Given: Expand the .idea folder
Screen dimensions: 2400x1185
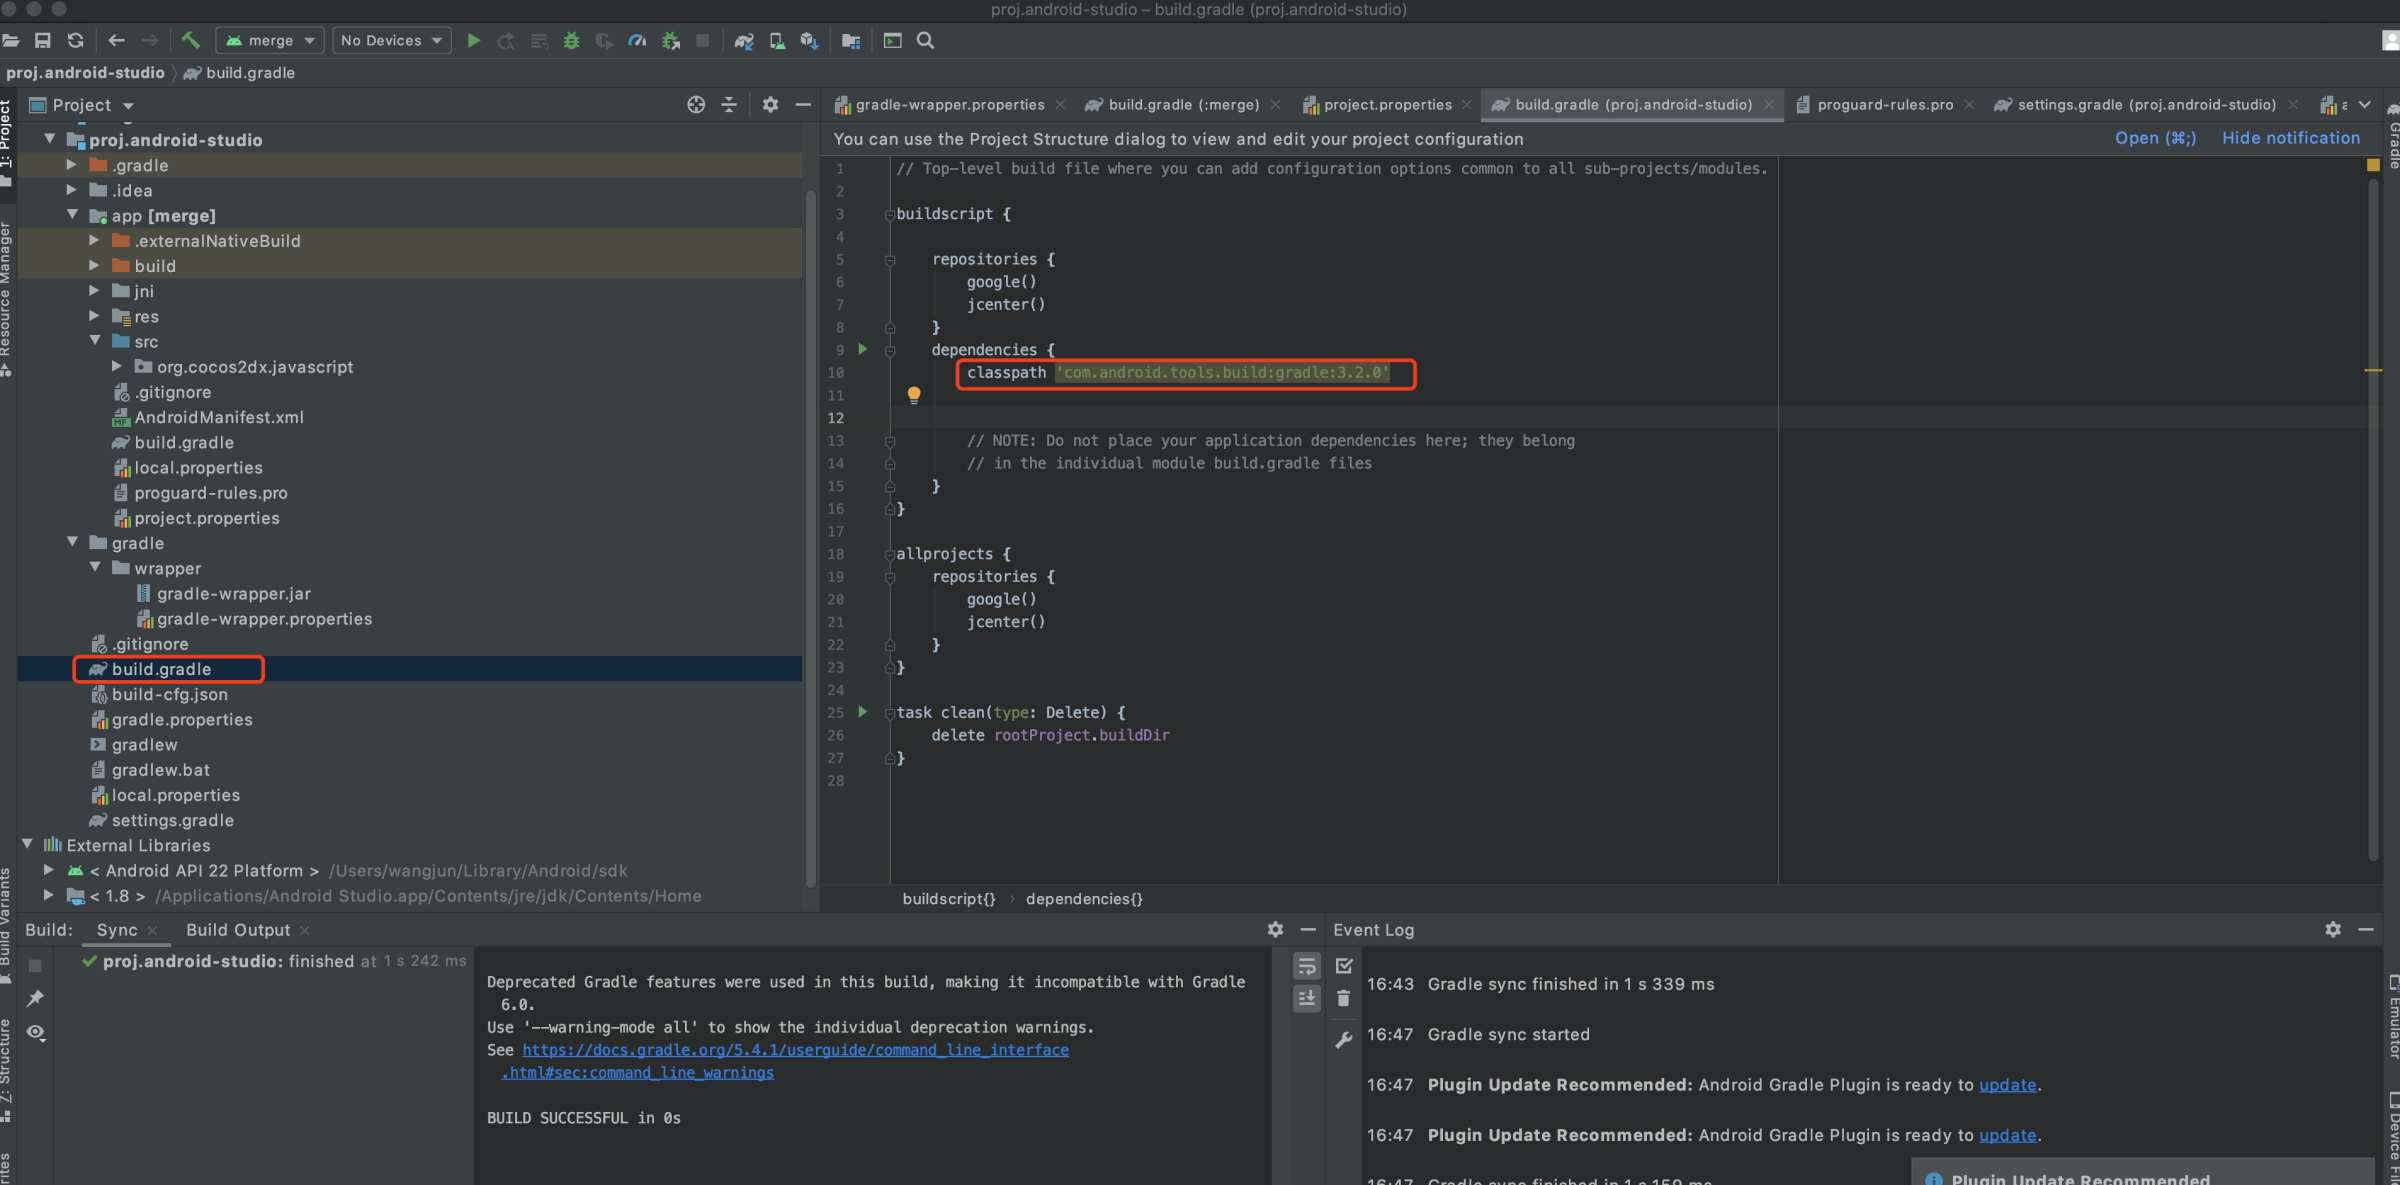Looking at the screenshot, I should click(72, 189).
